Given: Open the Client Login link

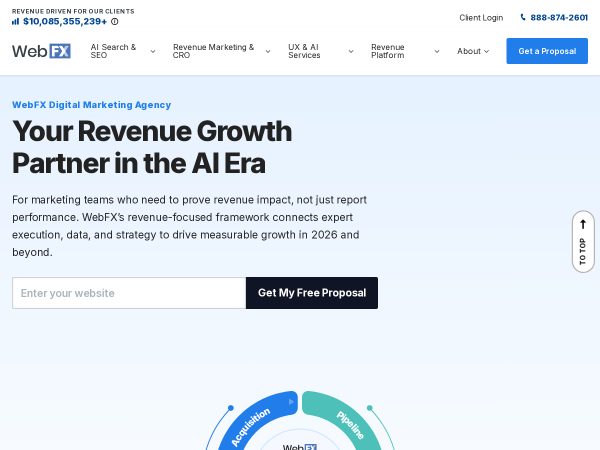Looking at the screenshot, I should tap(481, 18).
